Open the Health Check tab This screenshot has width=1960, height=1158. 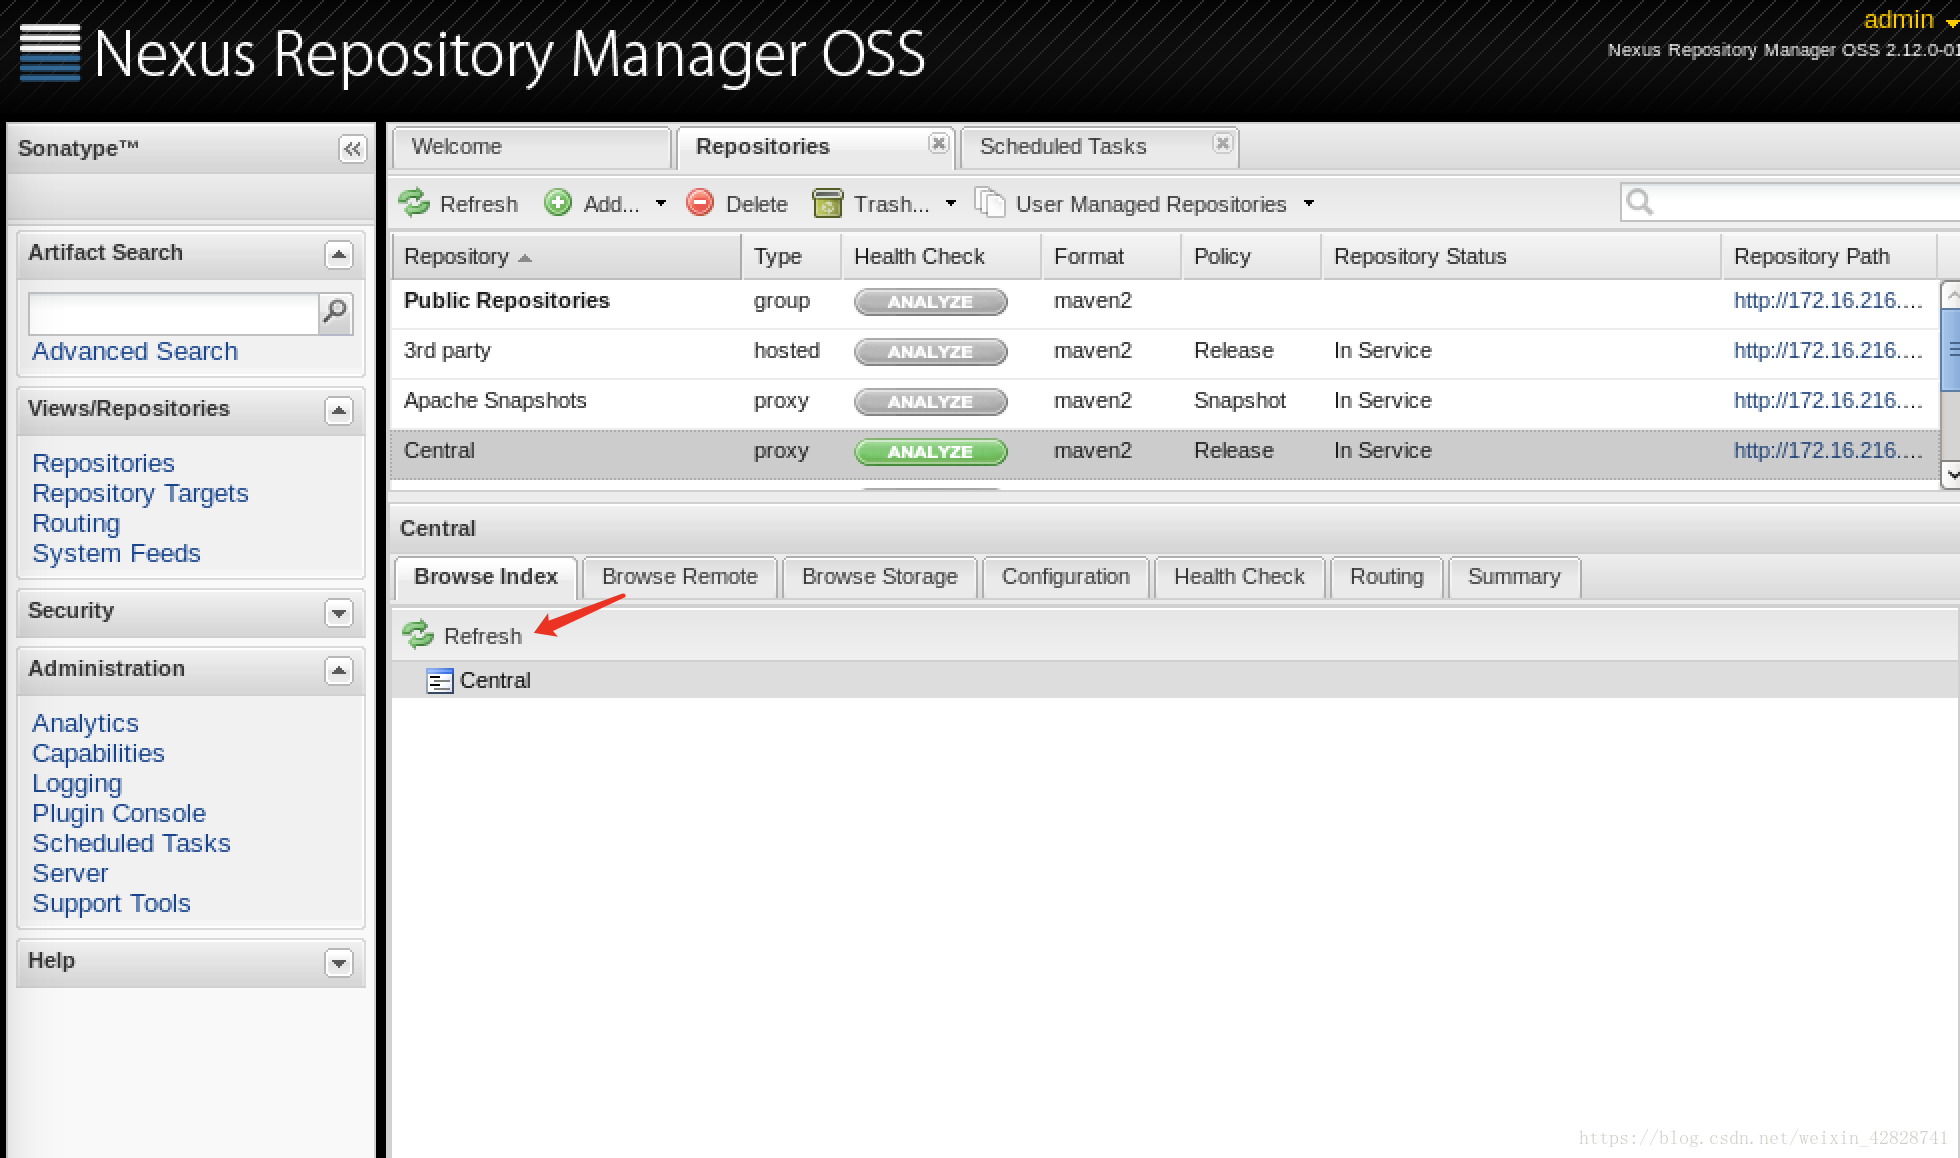[1239, 577]
